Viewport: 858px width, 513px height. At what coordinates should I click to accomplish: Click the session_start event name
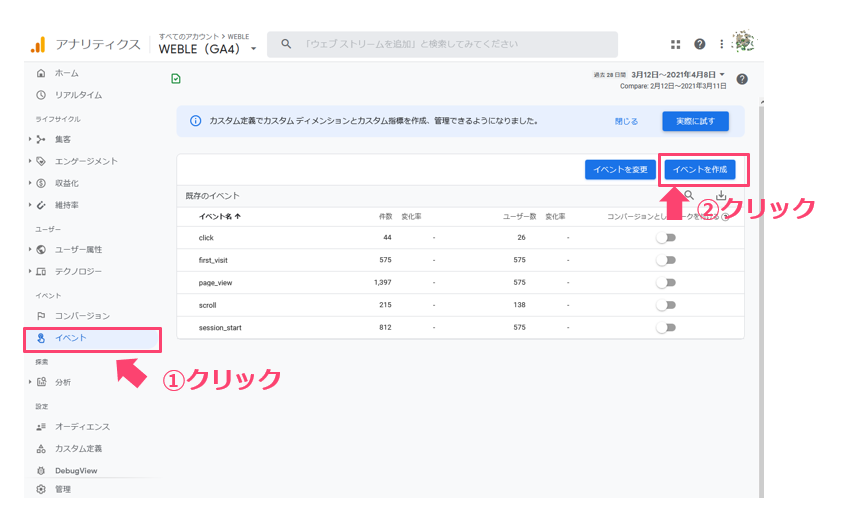point(220,328)
